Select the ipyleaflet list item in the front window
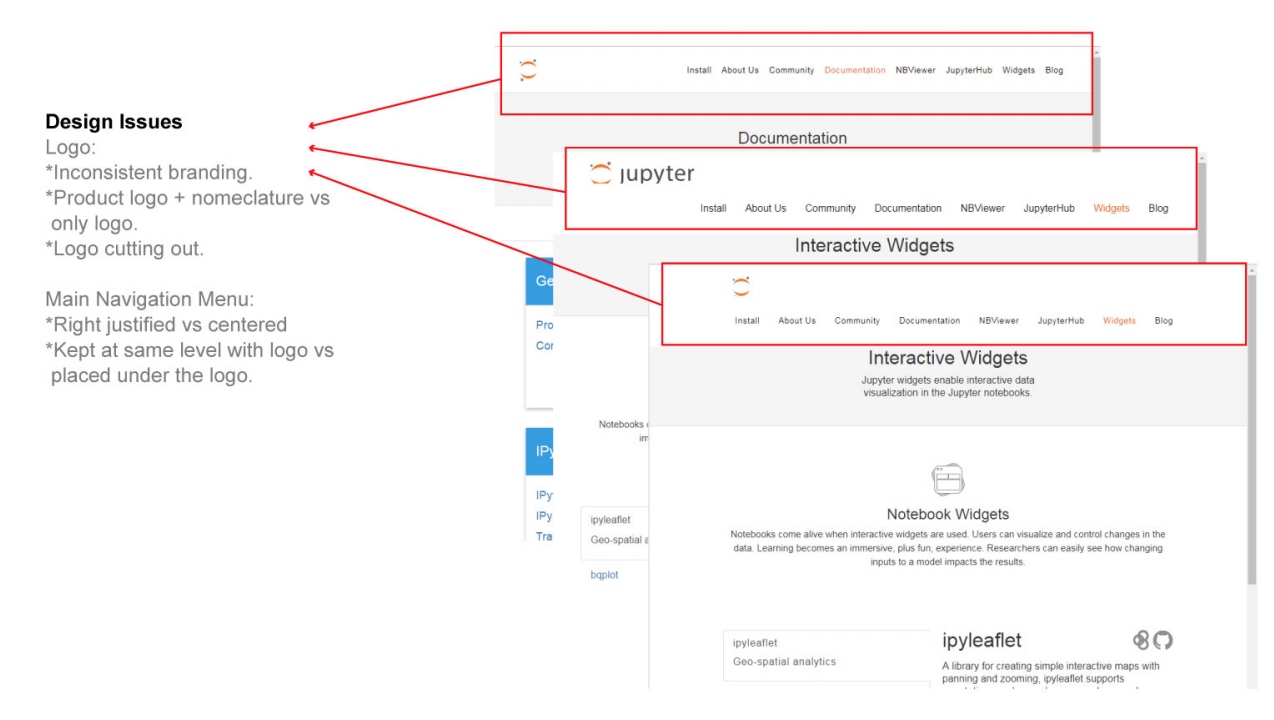Viewport: 1274px width, 720px height. (x=827, y=654)
